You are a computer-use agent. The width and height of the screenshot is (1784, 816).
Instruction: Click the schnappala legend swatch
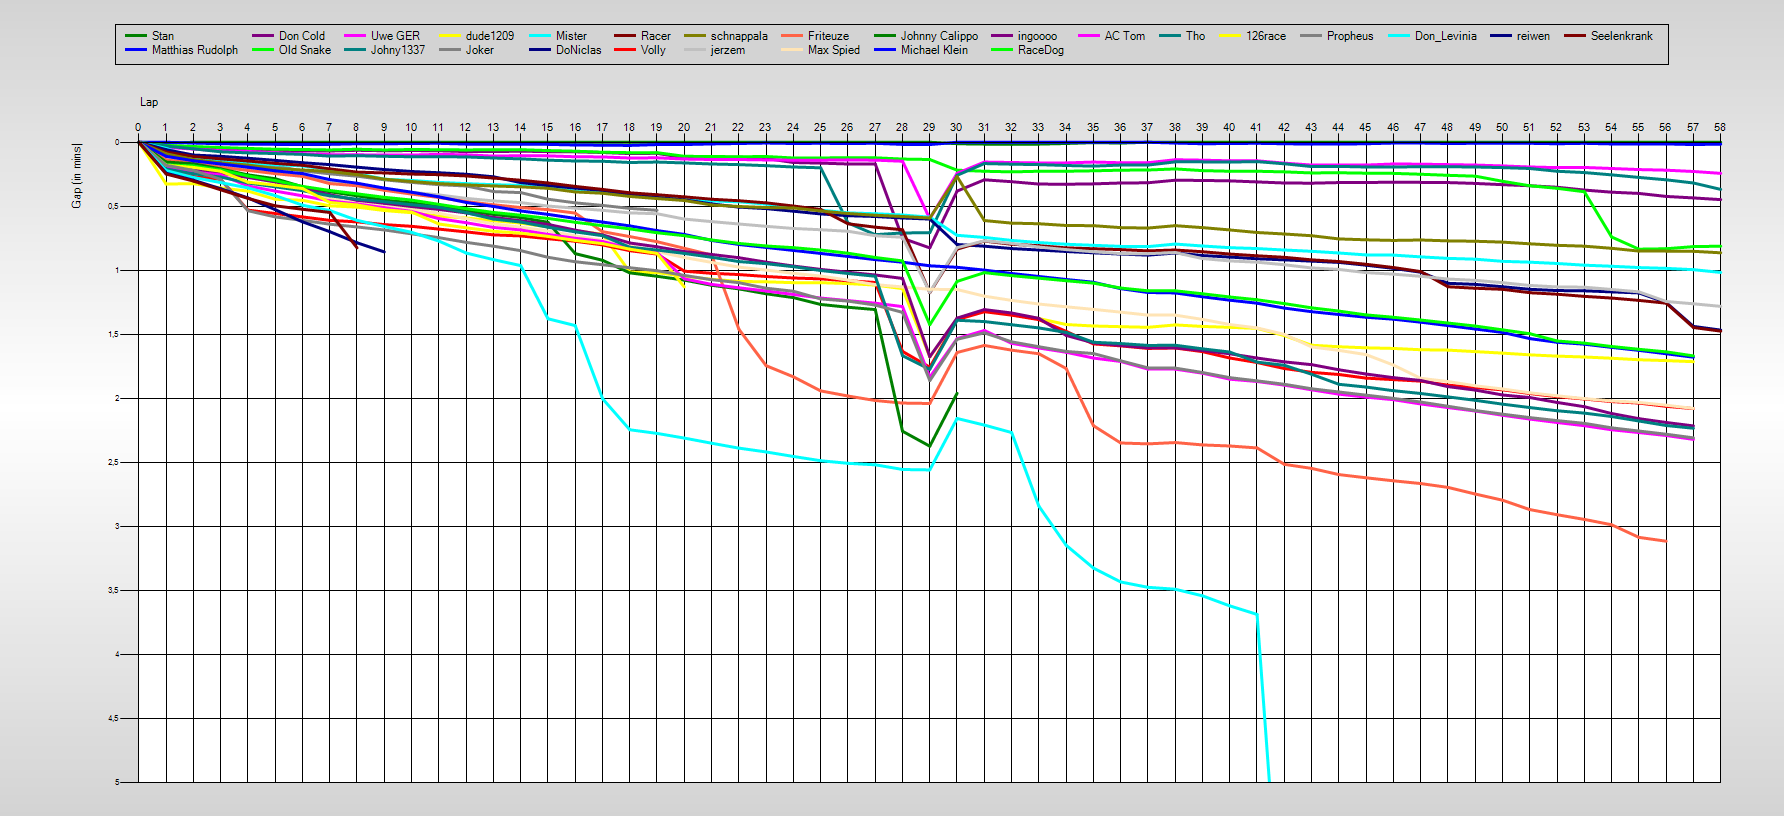[695, 36]
